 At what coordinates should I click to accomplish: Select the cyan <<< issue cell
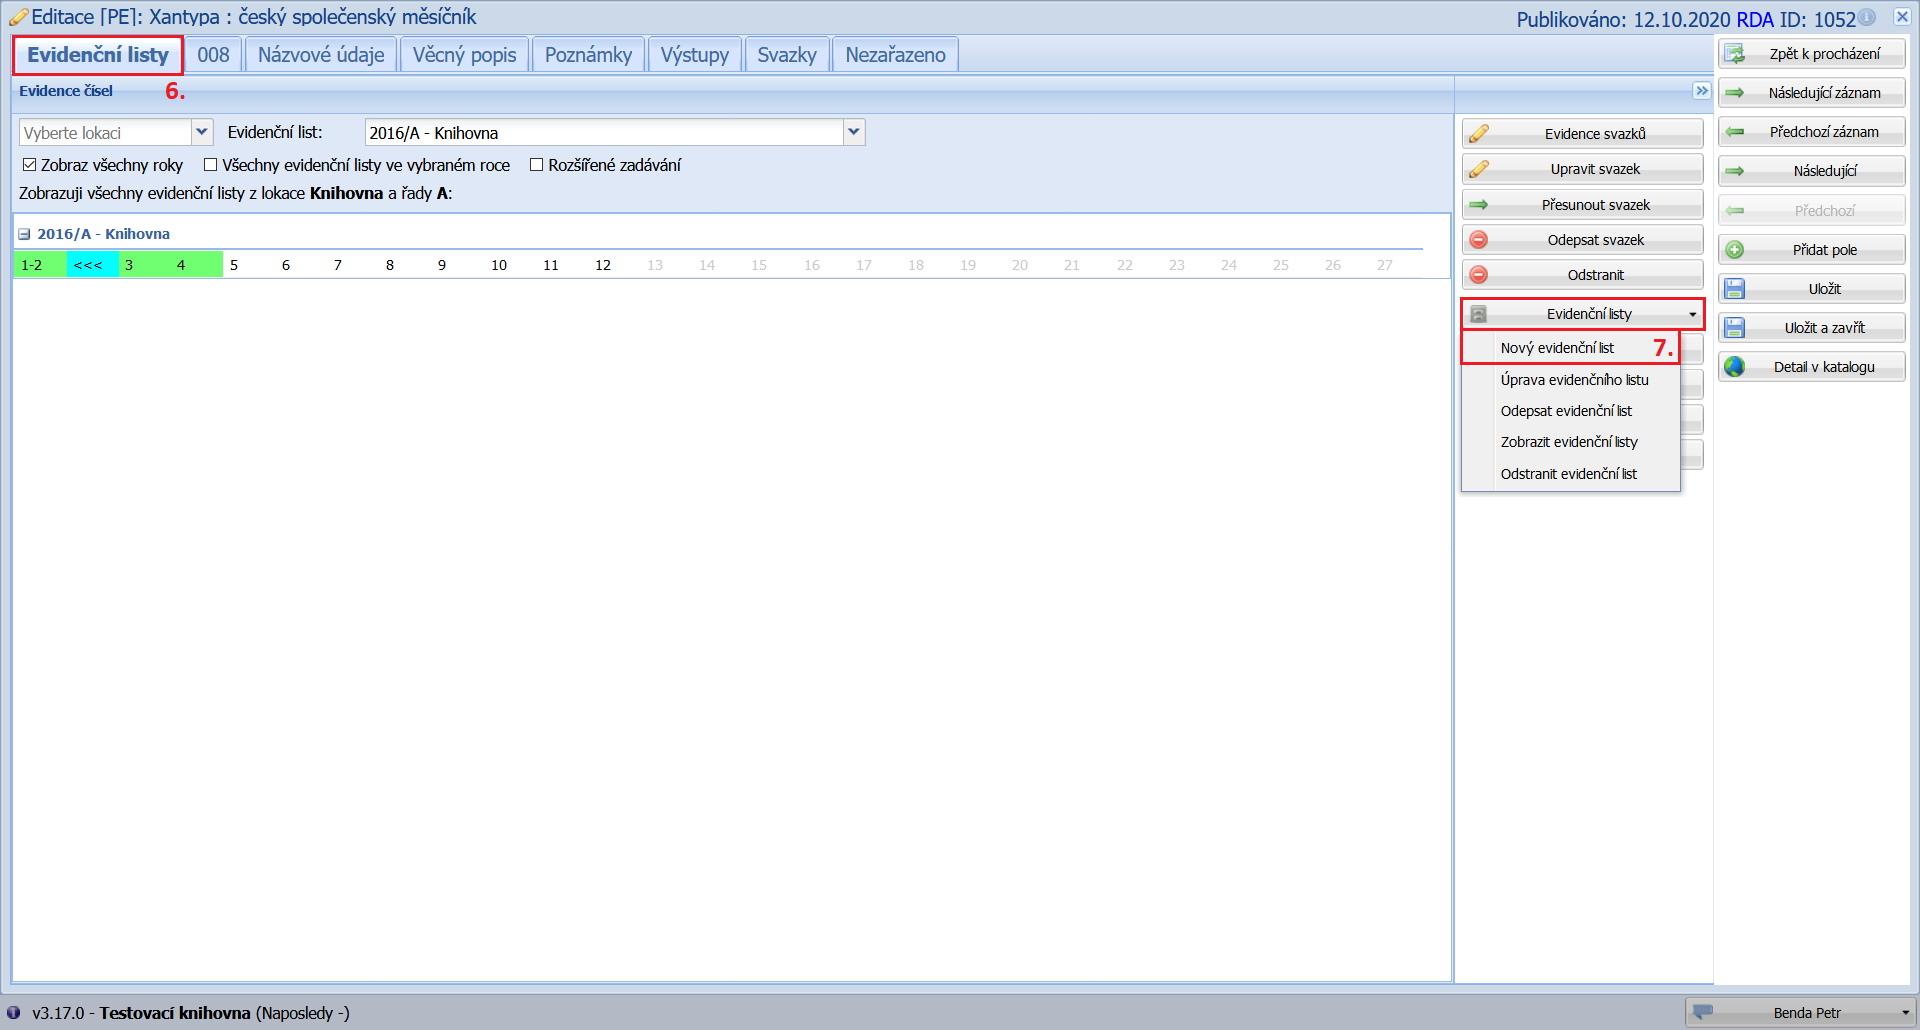click(x=92, y=265)
